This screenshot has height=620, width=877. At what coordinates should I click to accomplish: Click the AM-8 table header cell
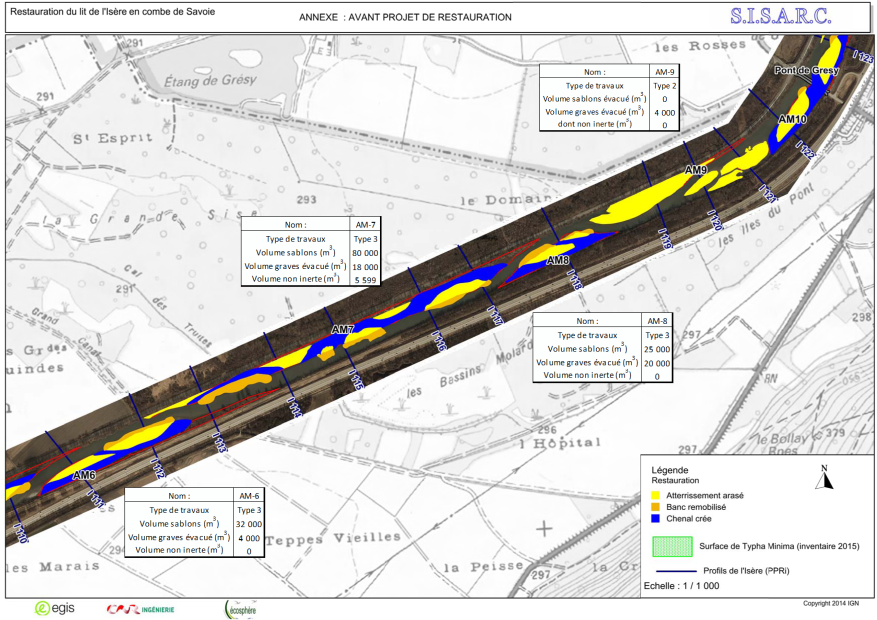657,322
